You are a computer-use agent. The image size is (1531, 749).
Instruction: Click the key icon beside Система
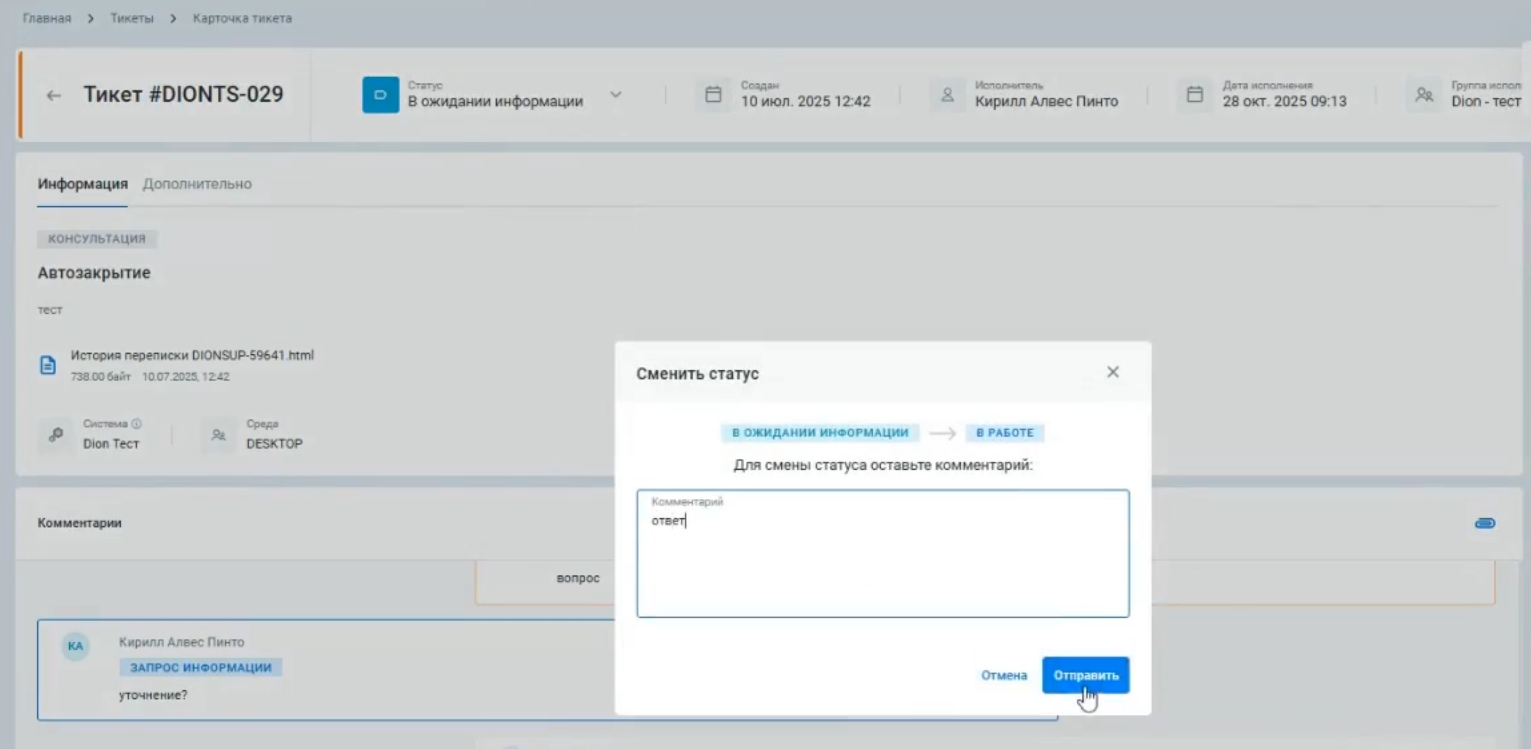coord(56,435)
